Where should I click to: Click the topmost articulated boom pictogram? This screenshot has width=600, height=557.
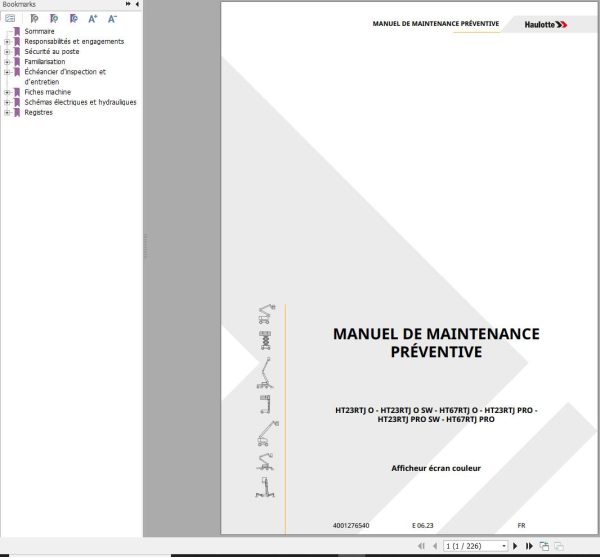point(267,314)
